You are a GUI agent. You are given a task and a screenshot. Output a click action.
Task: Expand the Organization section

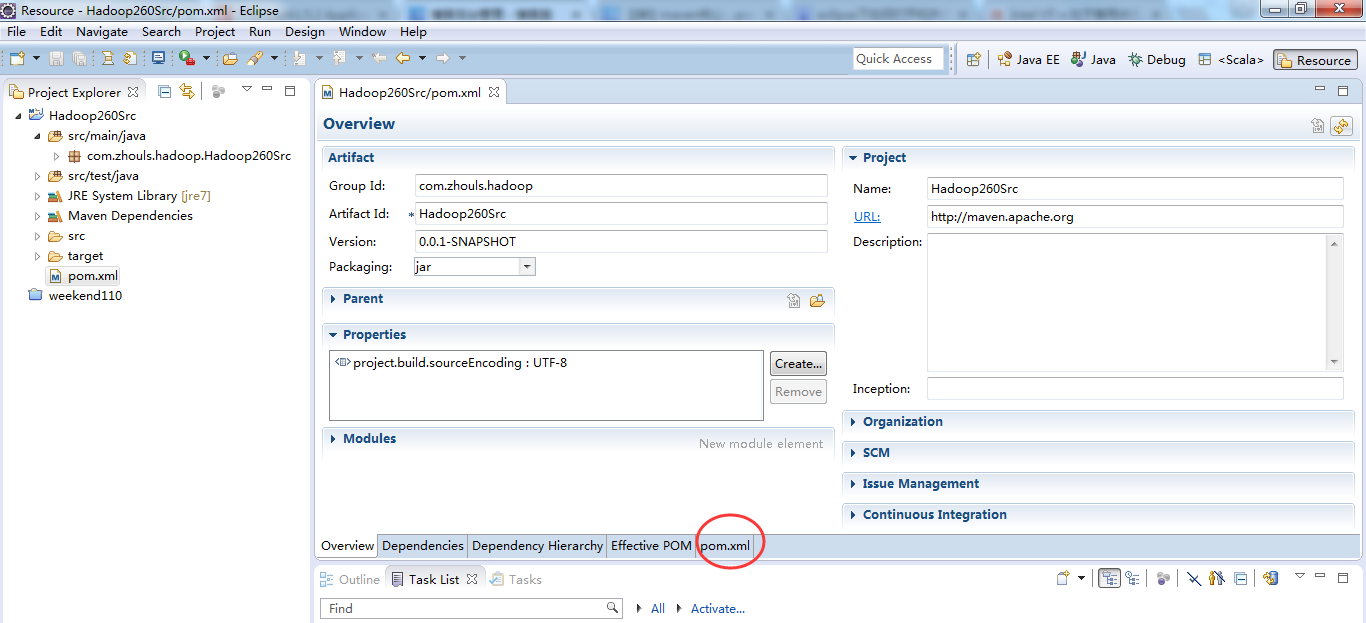pos(852,422)
